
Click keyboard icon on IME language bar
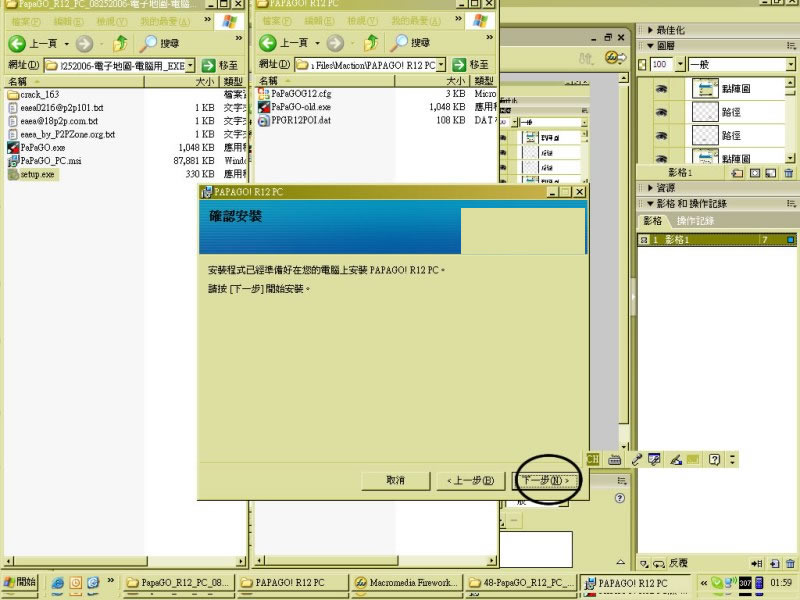[x=614, y=460]
